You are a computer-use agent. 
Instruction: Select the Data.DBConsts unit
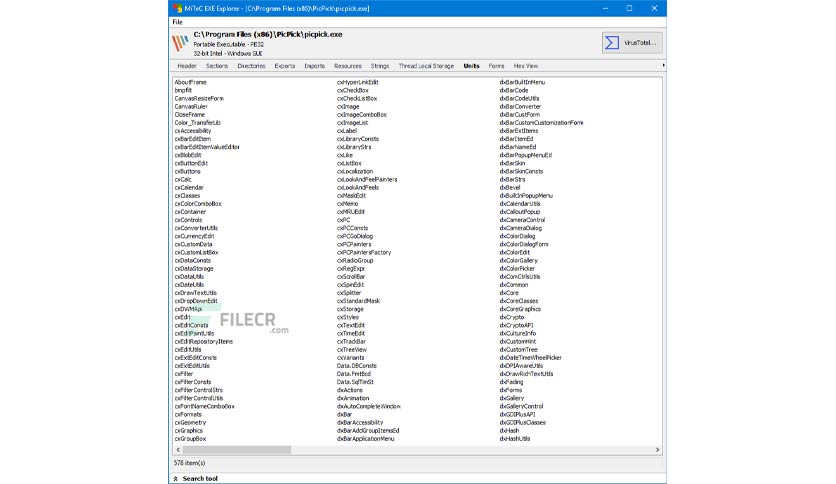click(357, 366)
